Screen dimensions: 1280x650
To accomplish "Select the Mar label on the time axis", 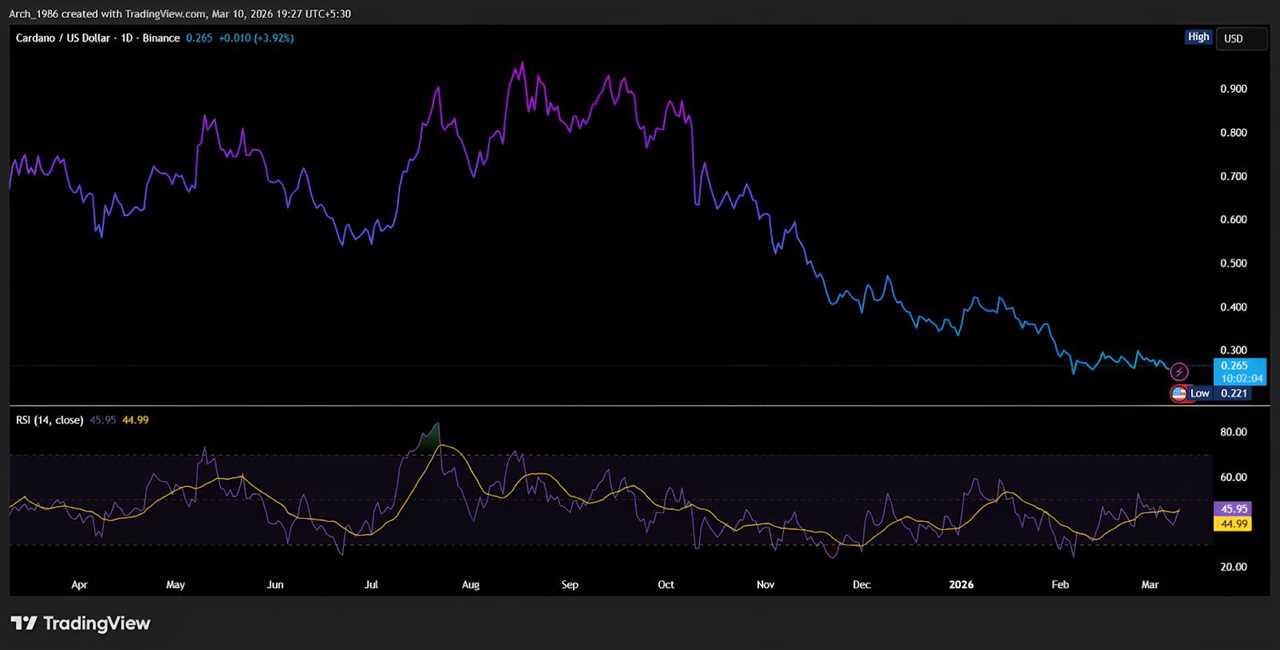I will tap(1149, 585).
